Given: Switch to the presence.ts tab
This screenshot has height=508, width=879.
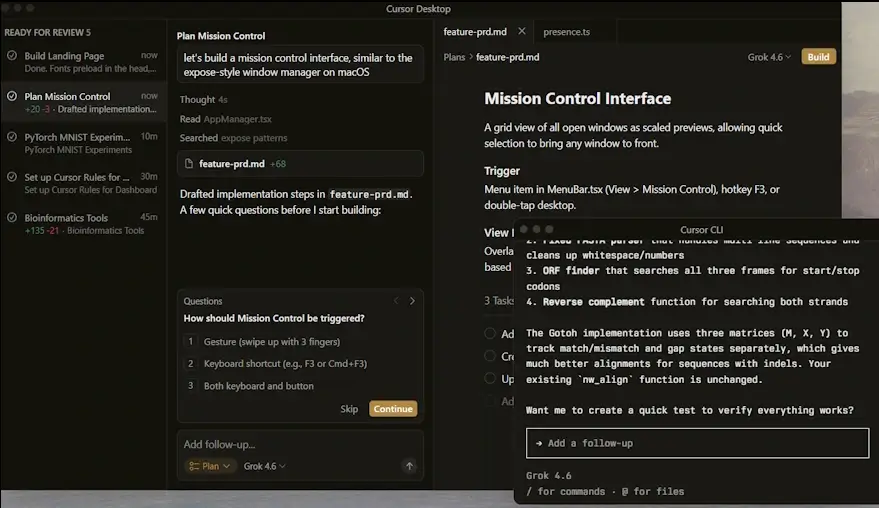Looking at the screenshot, I should click(566, 32).
